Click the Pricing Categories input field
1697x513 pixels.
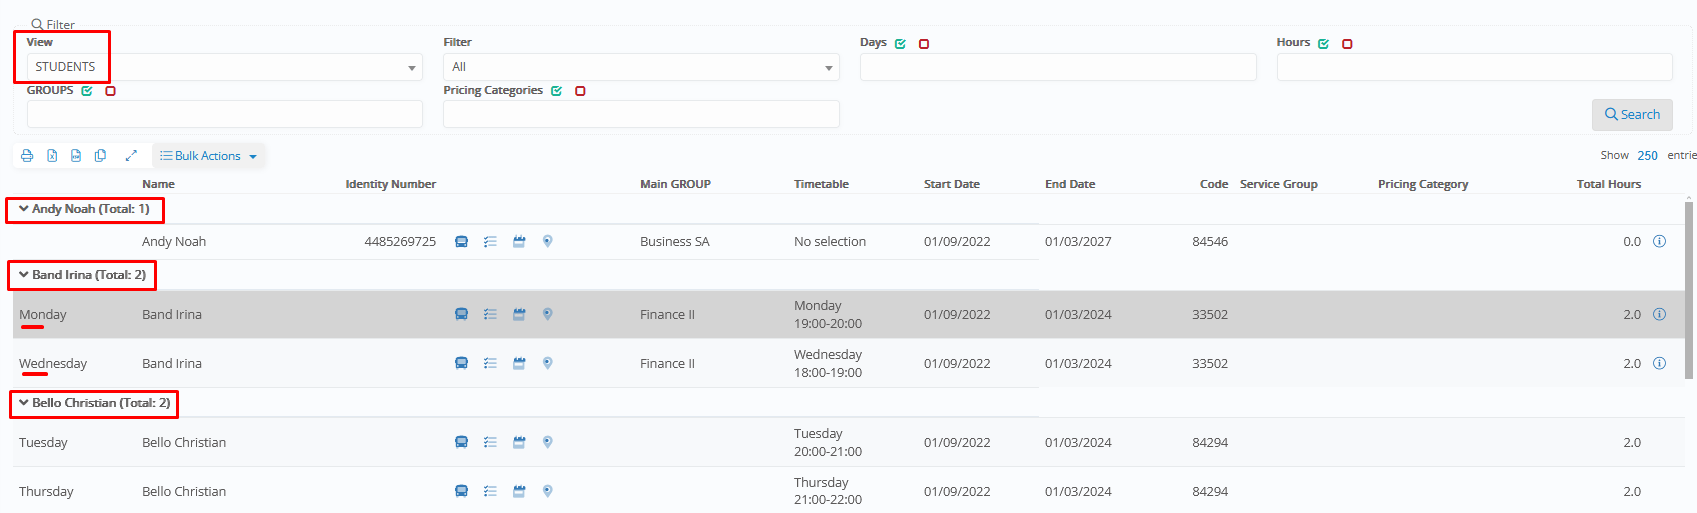[x=640, y=114]
